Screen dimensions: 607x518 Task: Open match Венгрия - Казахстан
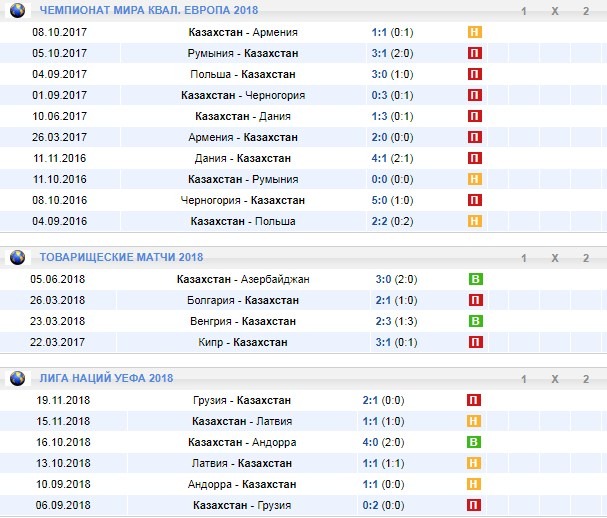243,321
